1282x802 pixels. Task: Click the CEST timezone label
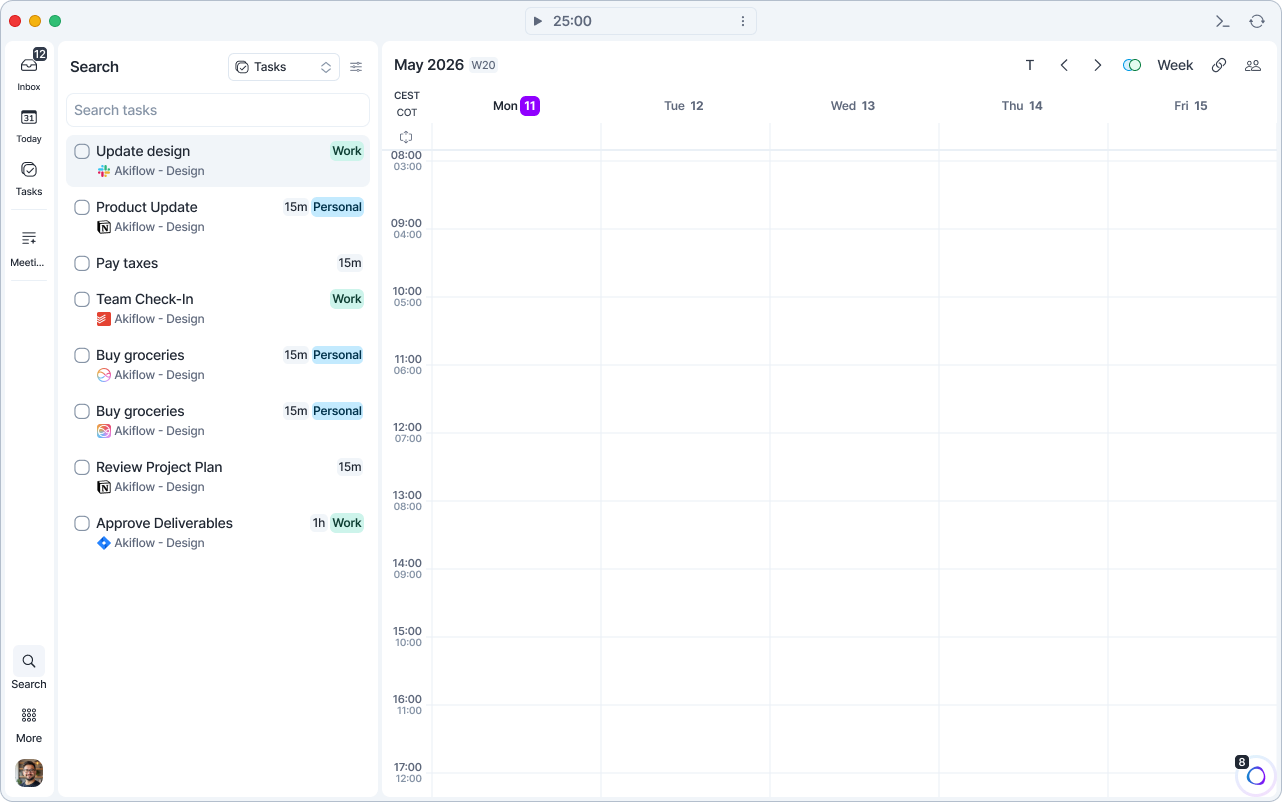[407, 96]
